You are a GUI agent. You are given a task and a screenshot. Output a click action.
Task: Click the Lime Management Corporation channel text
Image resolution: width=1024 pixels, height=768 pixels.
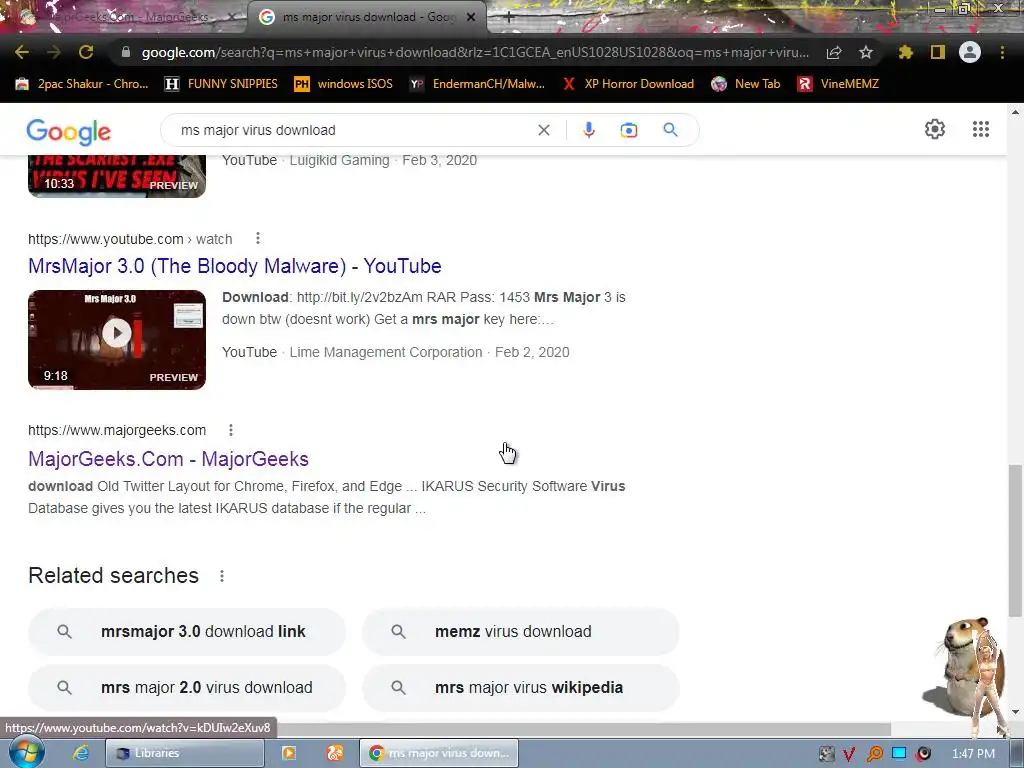386,352
